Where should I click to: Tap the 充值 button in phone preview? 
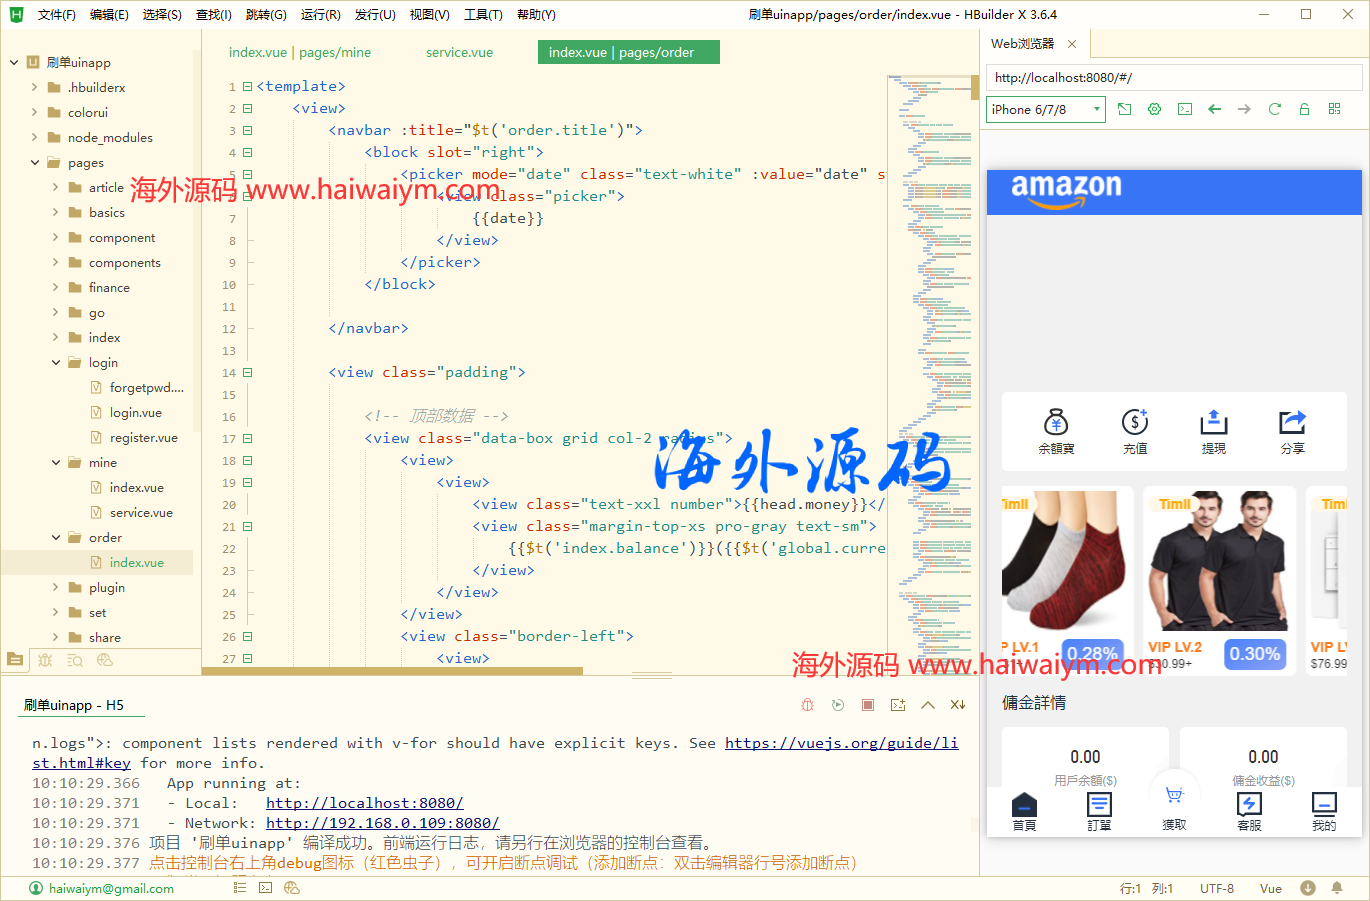click(x=1135, y=432)
